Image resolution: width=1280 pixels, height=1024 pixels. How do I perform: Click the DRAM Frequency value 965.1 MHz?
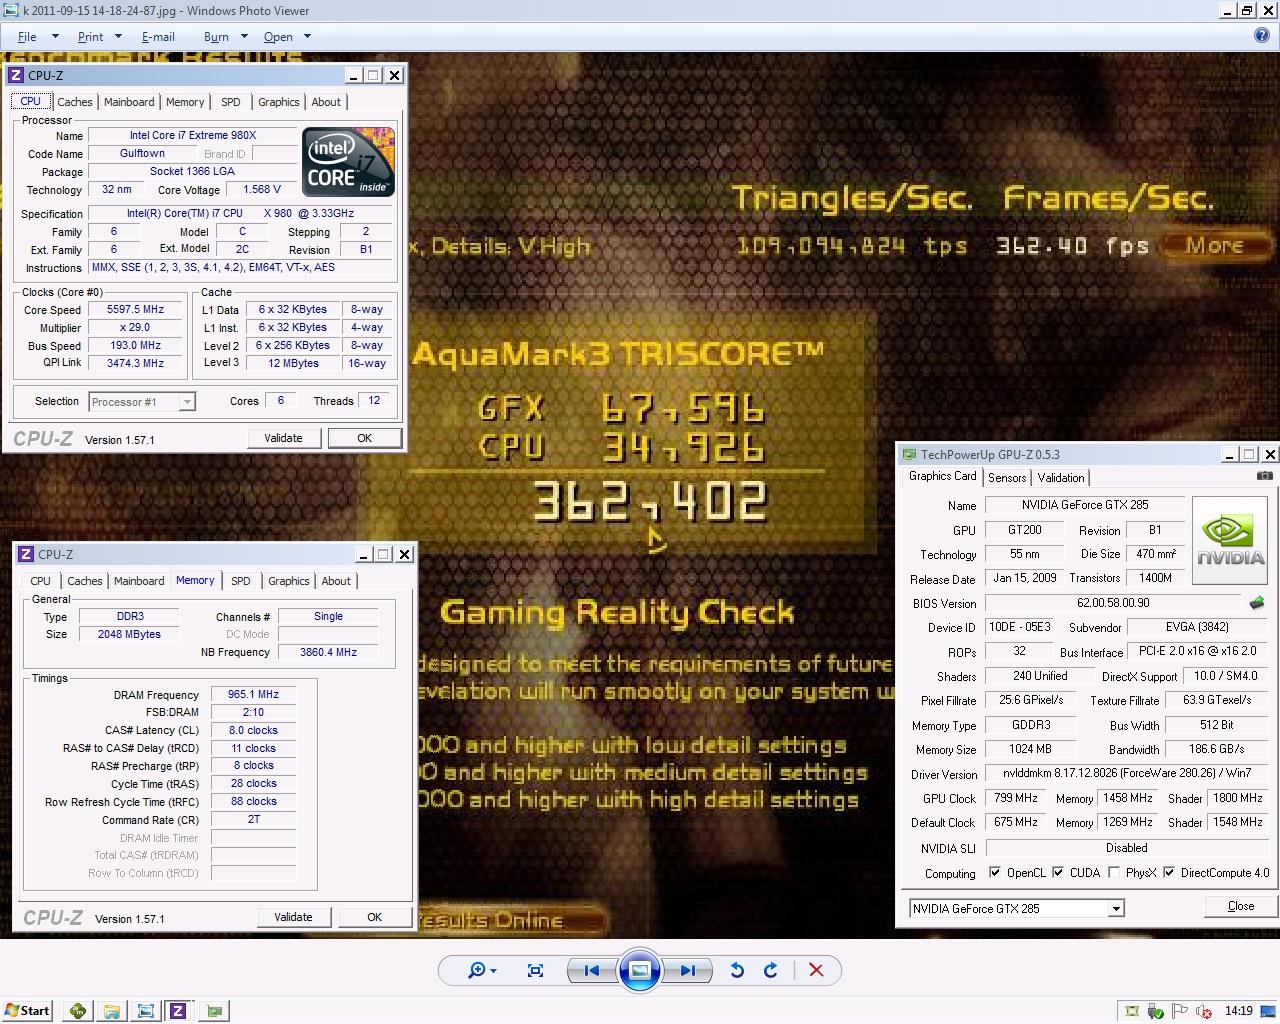(x=253, y=694)
